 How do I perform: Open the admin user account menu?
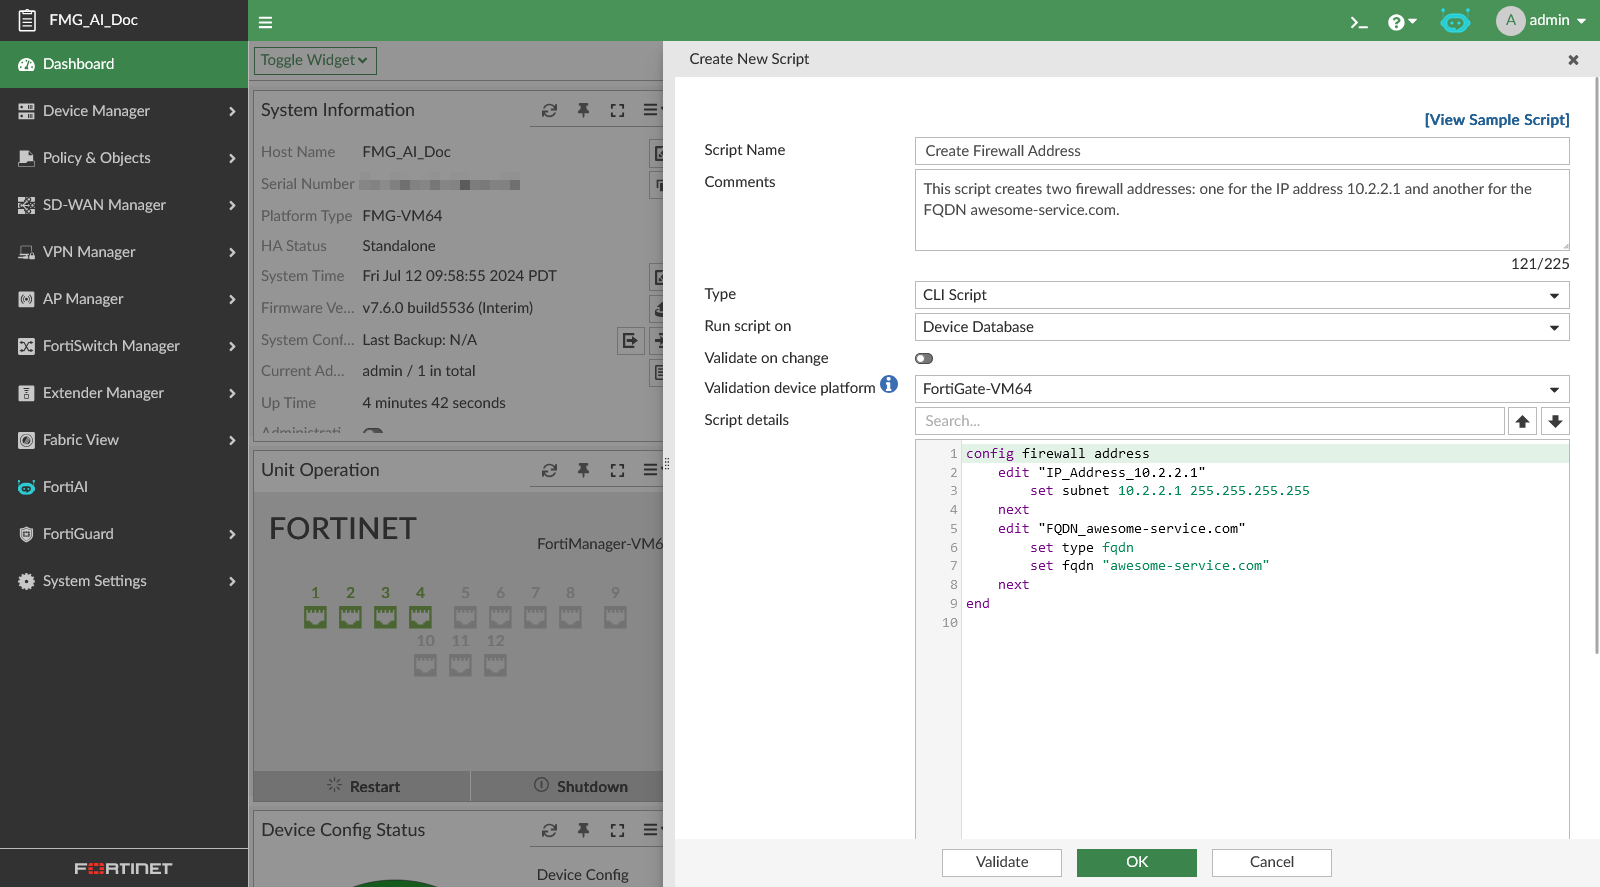[1541, 20]
